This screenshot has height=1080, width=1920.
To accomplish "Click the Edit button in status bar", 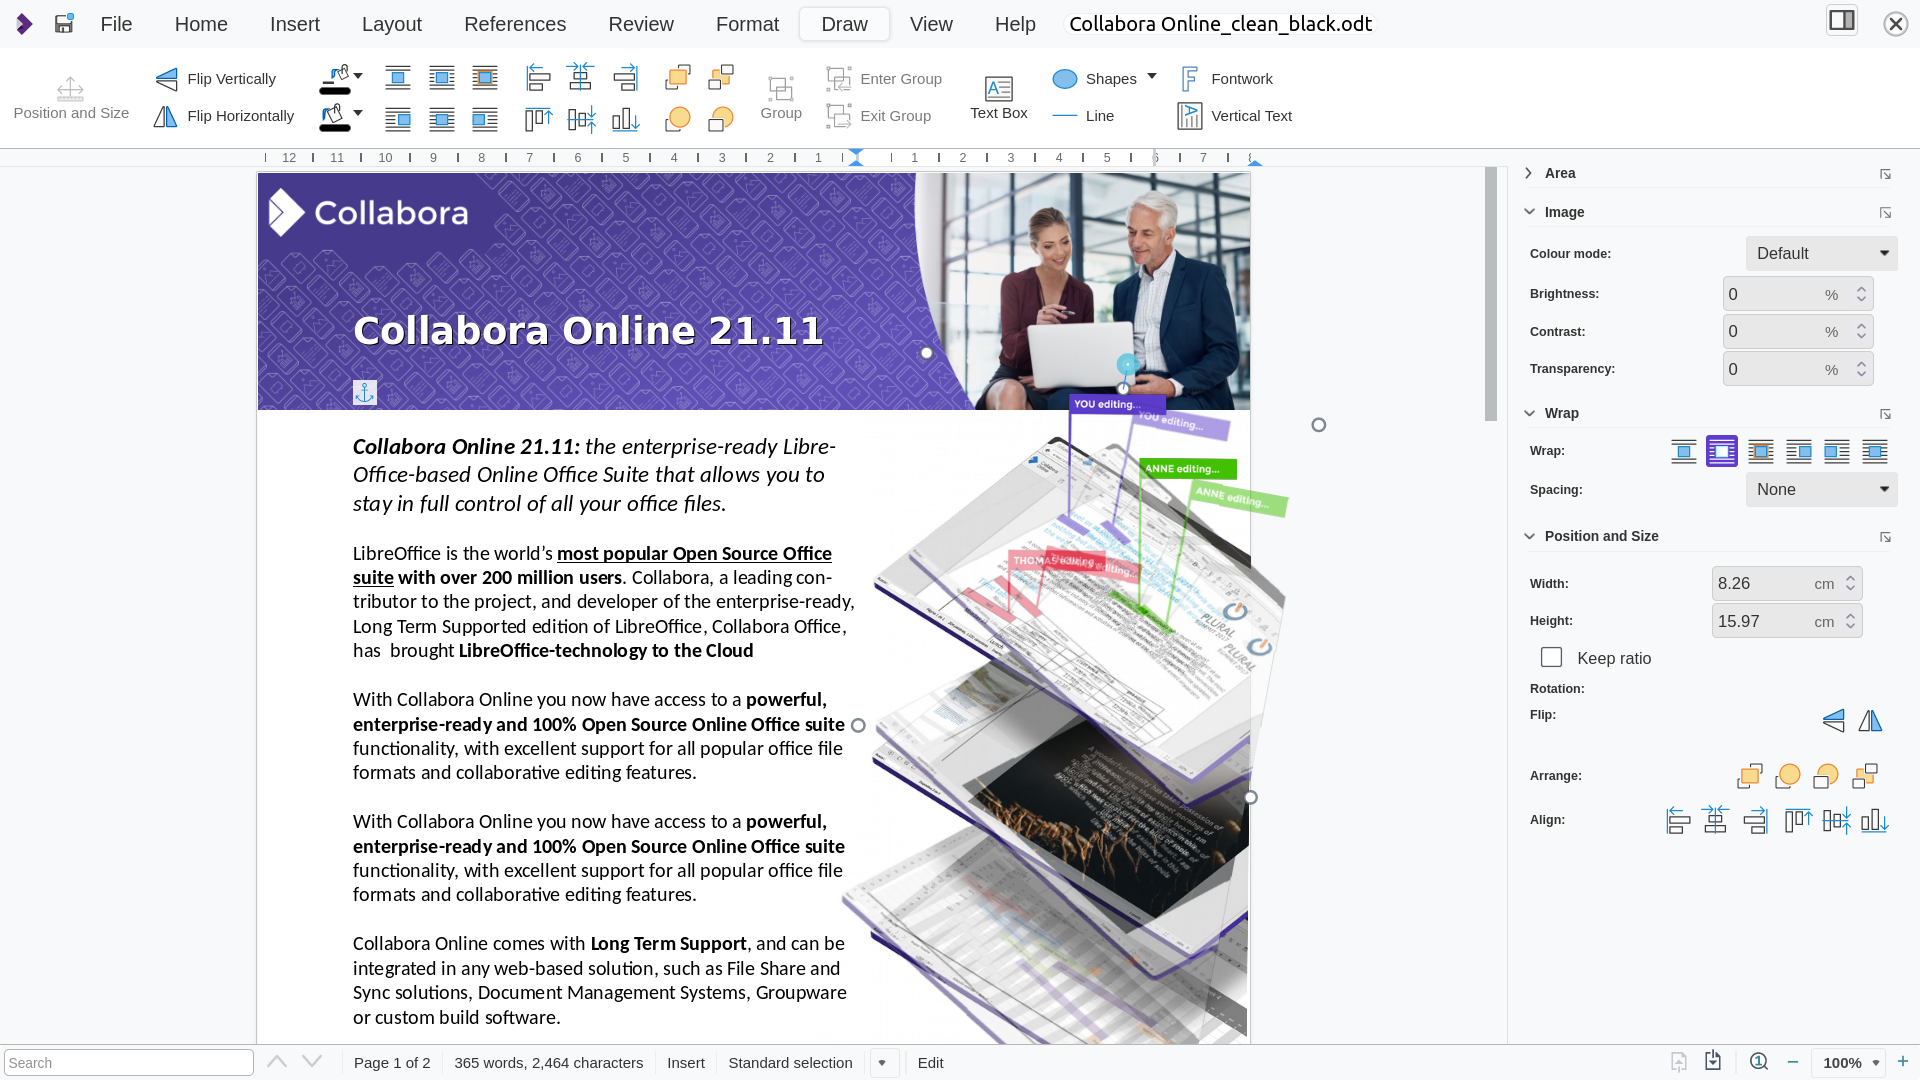I will (931, 1063).
